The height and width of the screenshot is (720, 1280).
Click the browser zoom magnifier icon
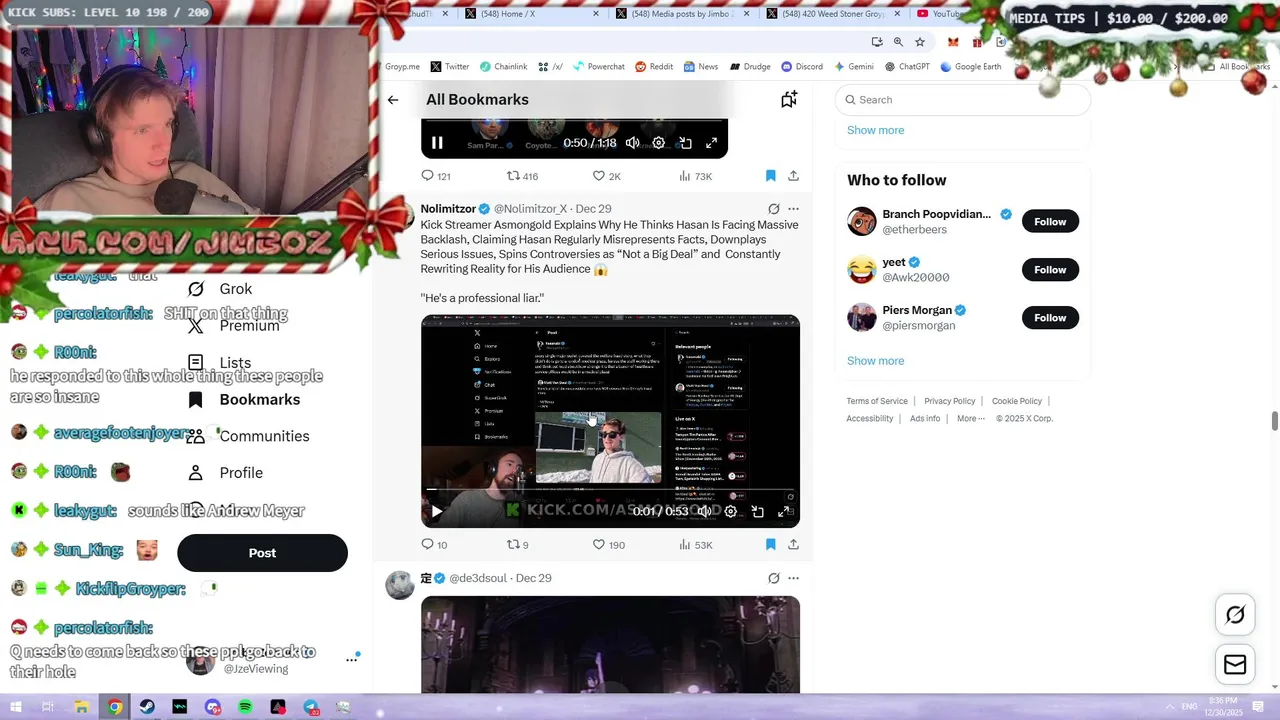pyautogui.click(x=898, y=42)
